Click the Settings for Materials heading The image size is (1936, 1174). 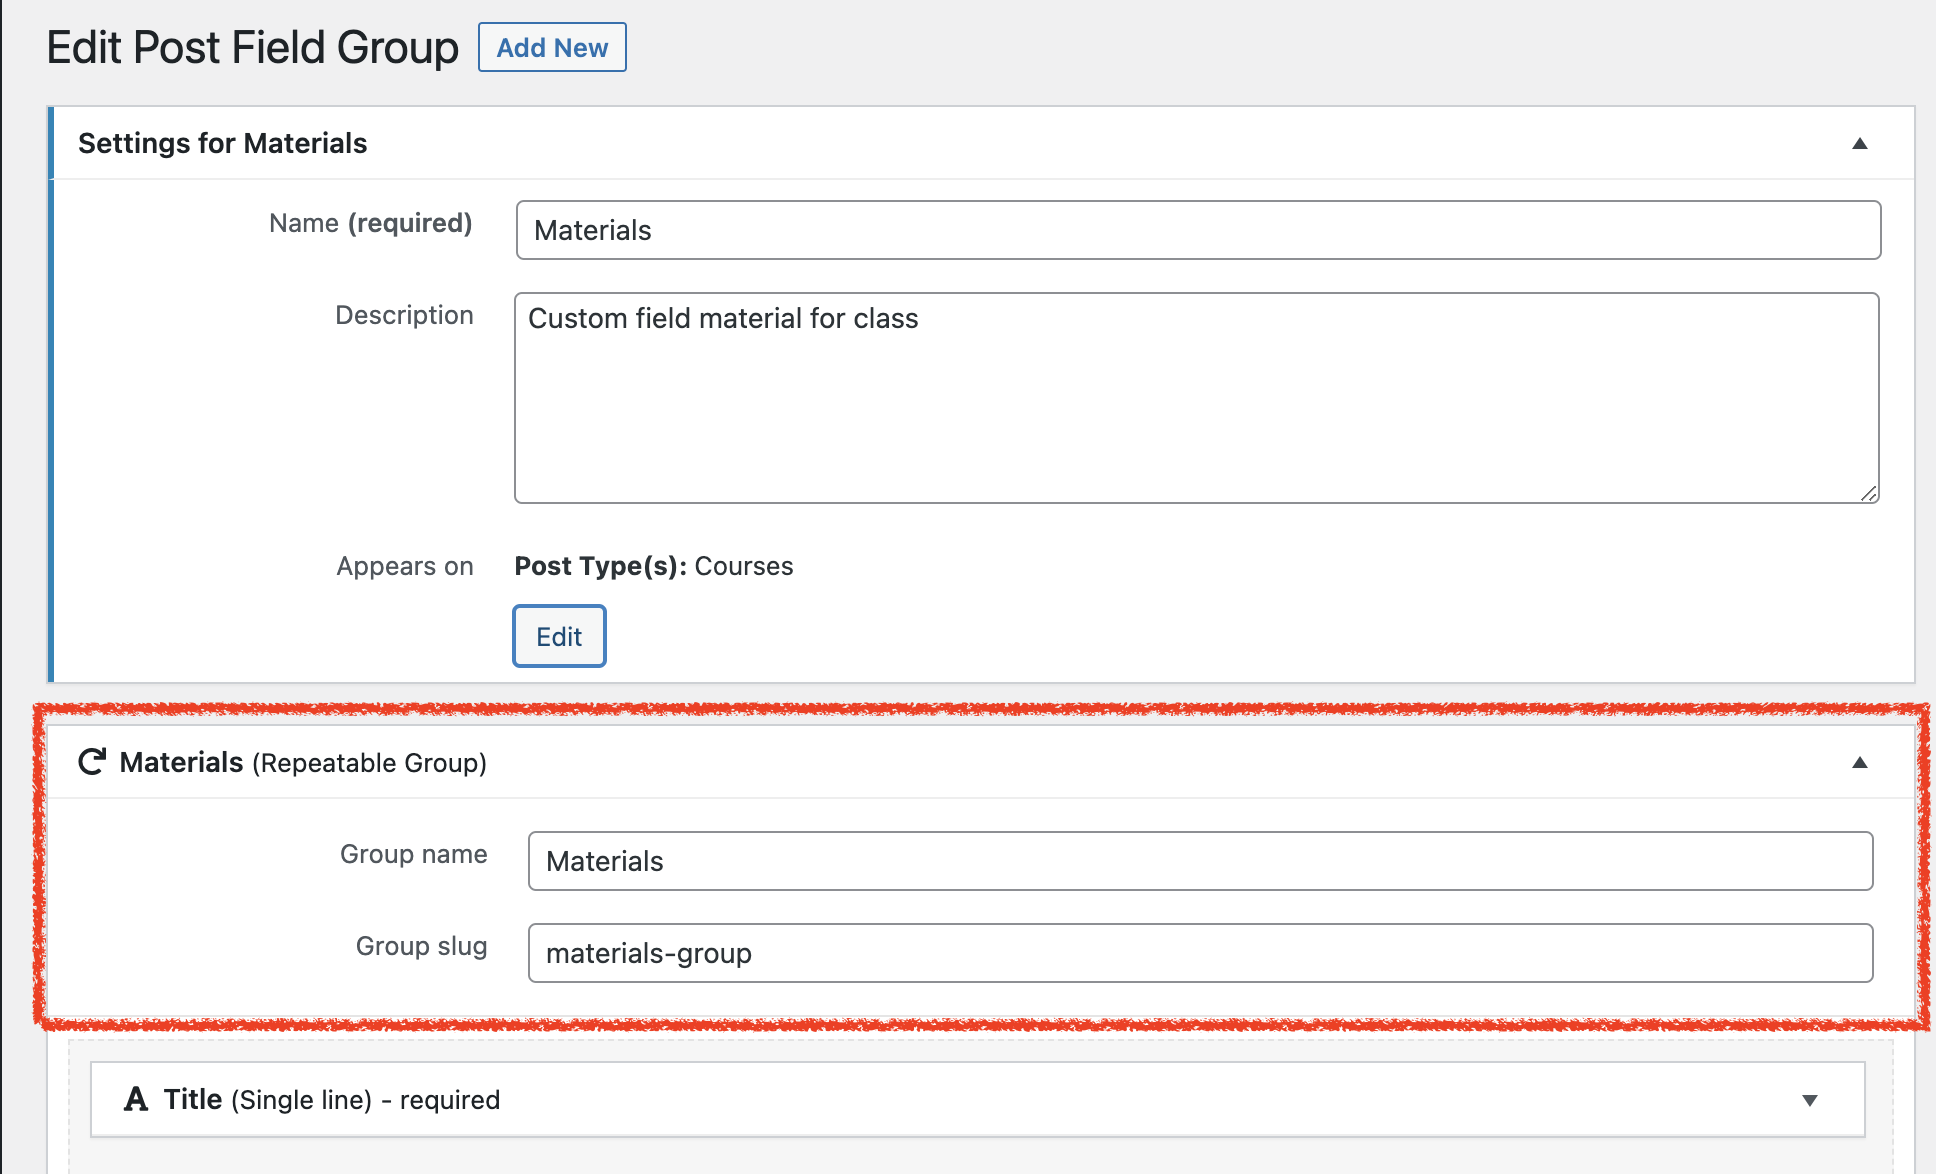tap(223, 143)
